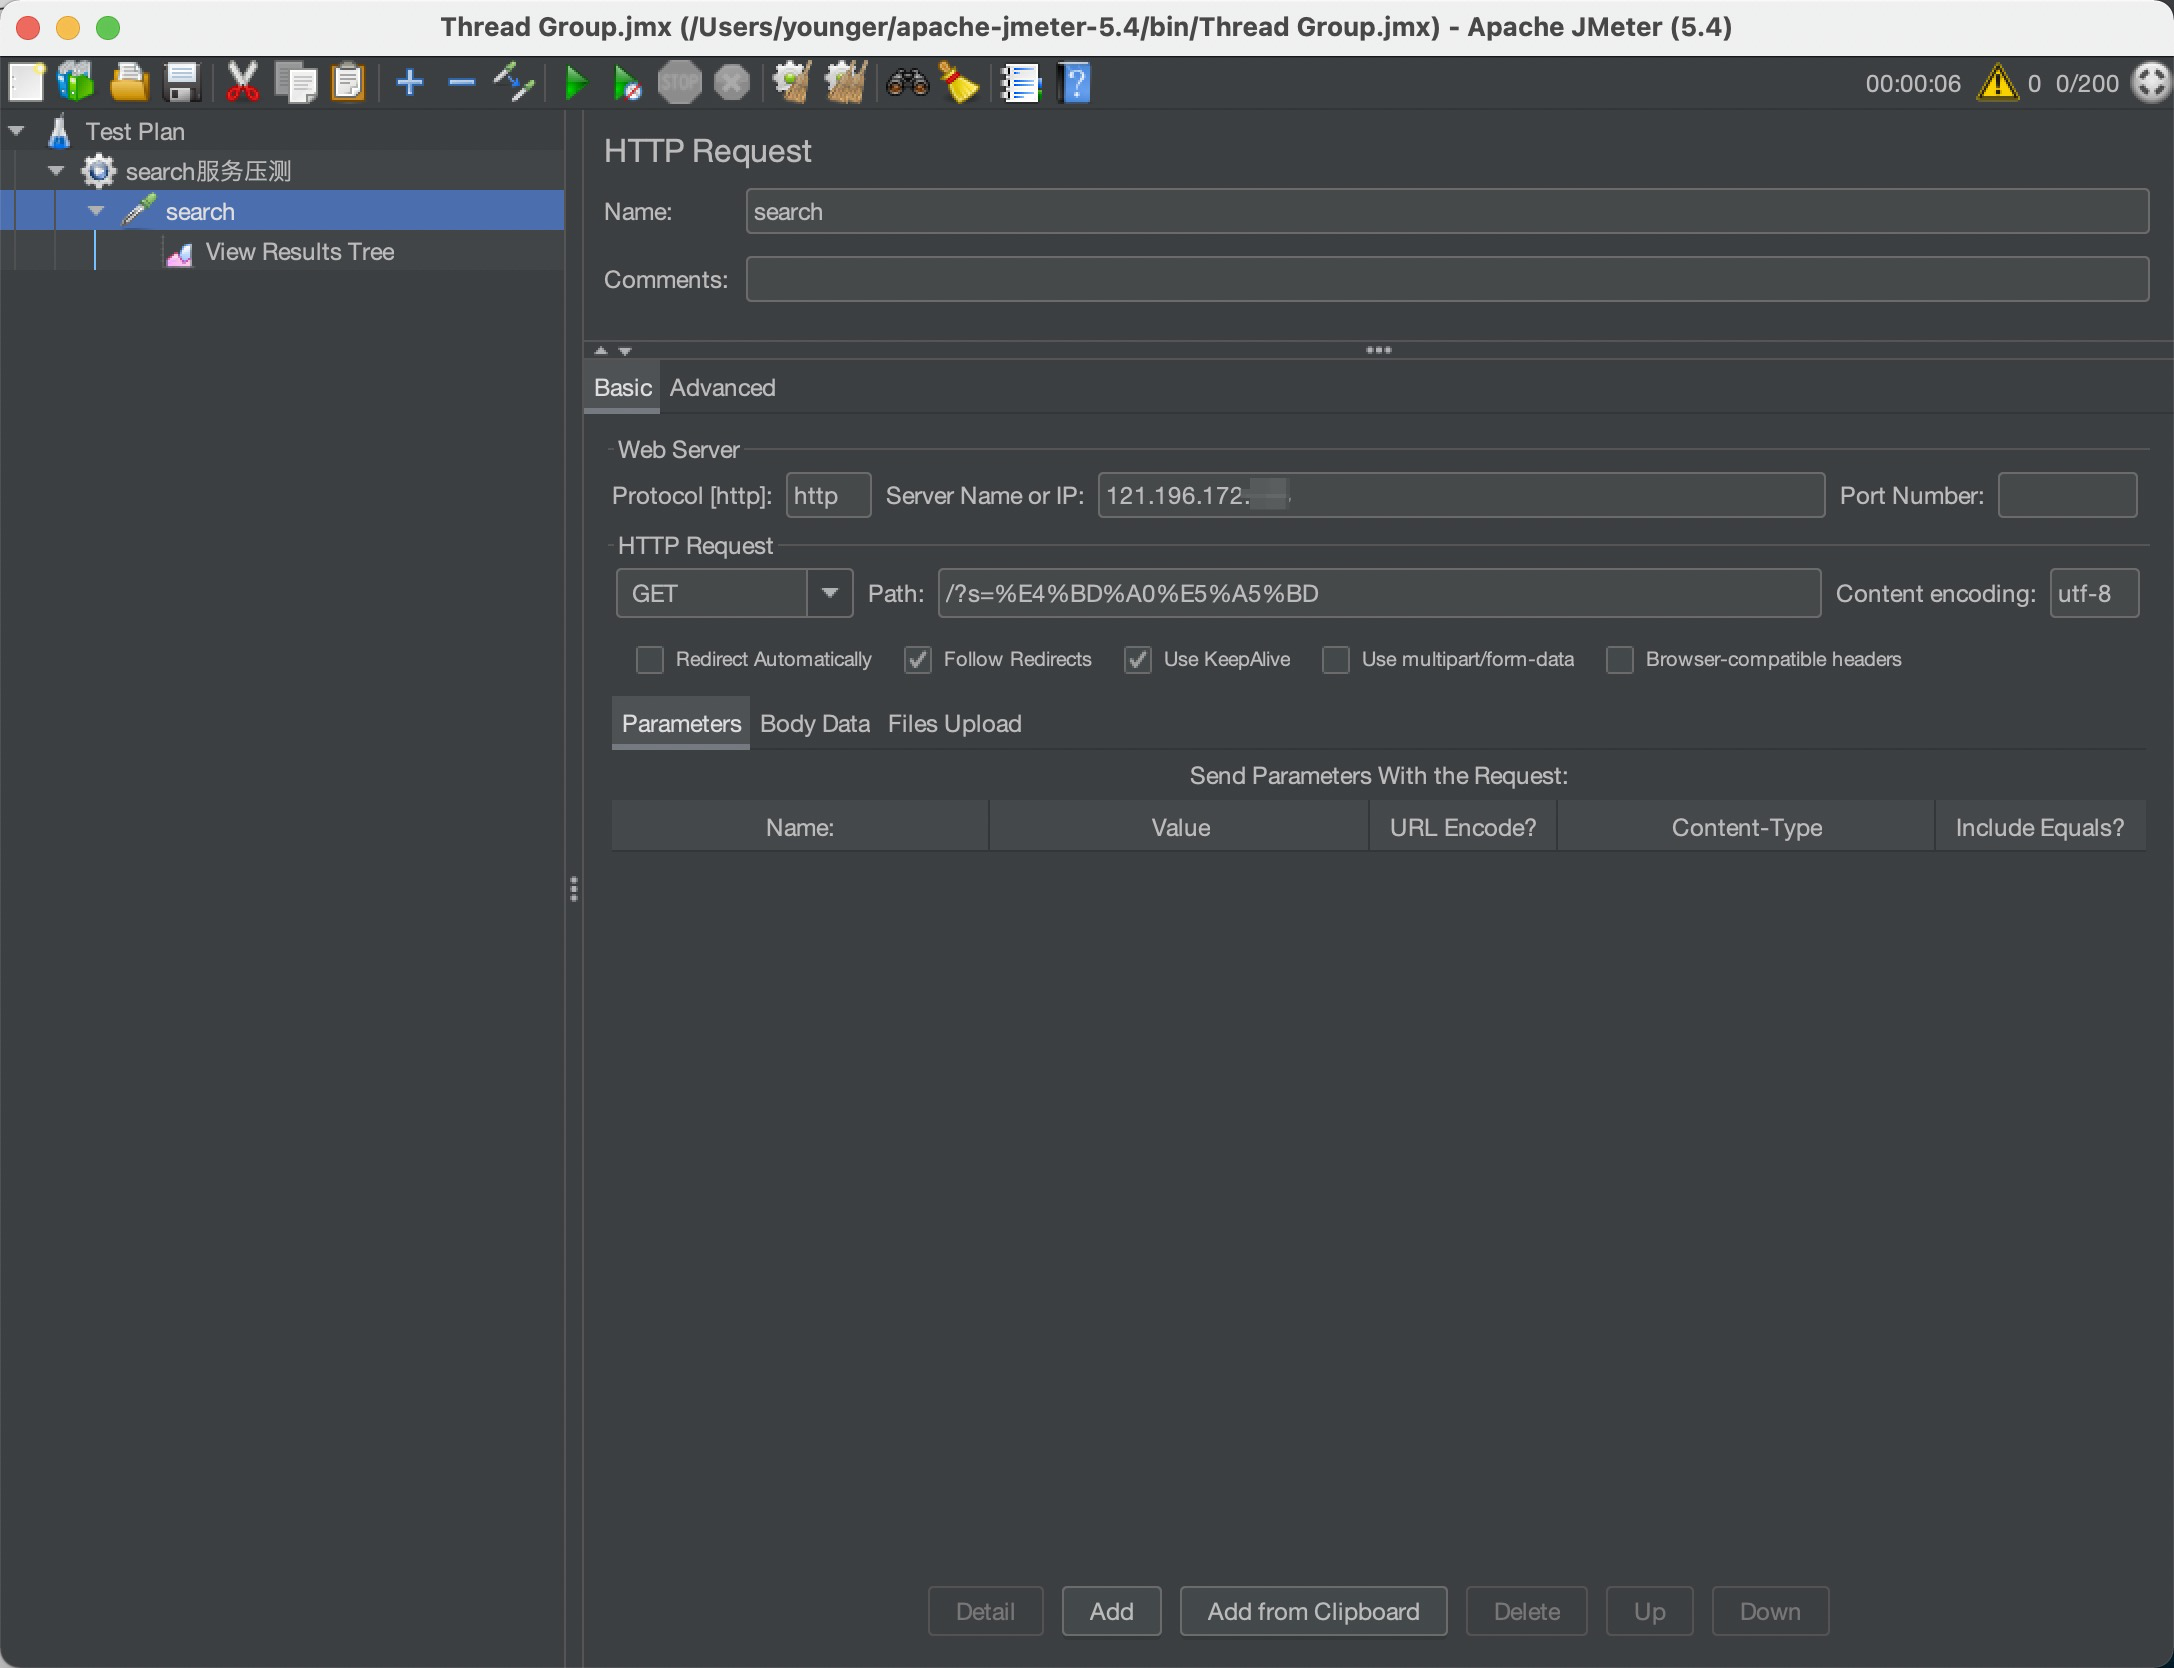The image size is (2174, 1668).
Task: Clear results with single broom icon
Action: tap(792, 83)
